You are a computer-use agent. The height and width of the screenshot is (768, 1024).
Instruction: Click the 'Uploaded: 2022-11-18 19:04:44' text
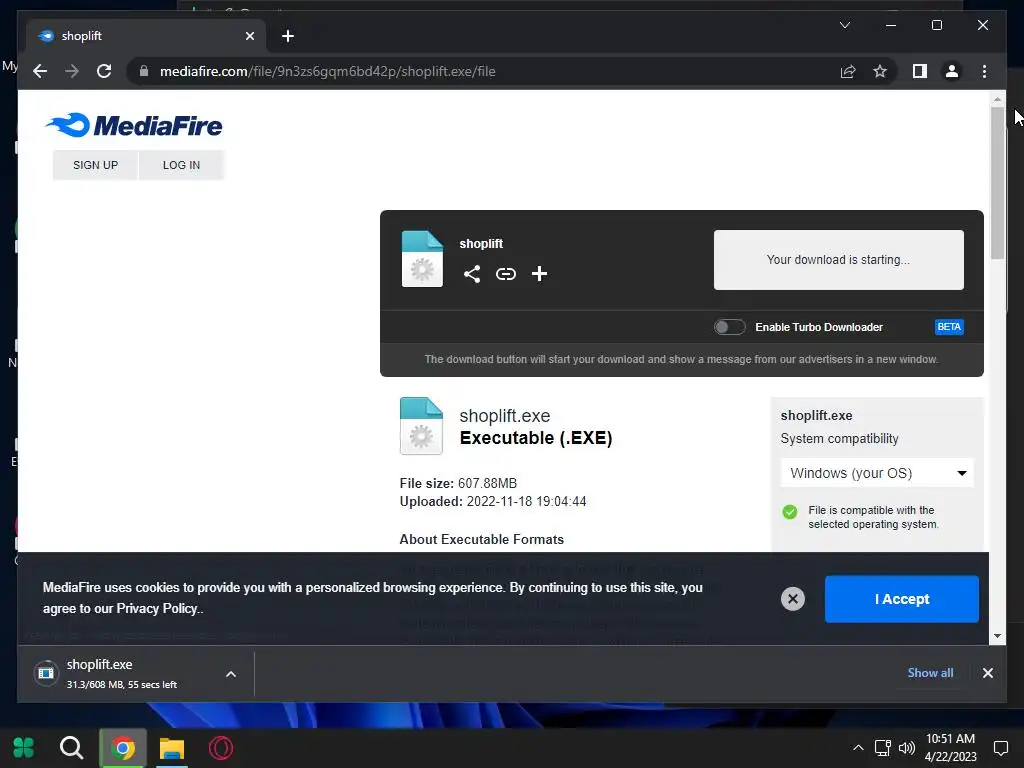[493, 502]
